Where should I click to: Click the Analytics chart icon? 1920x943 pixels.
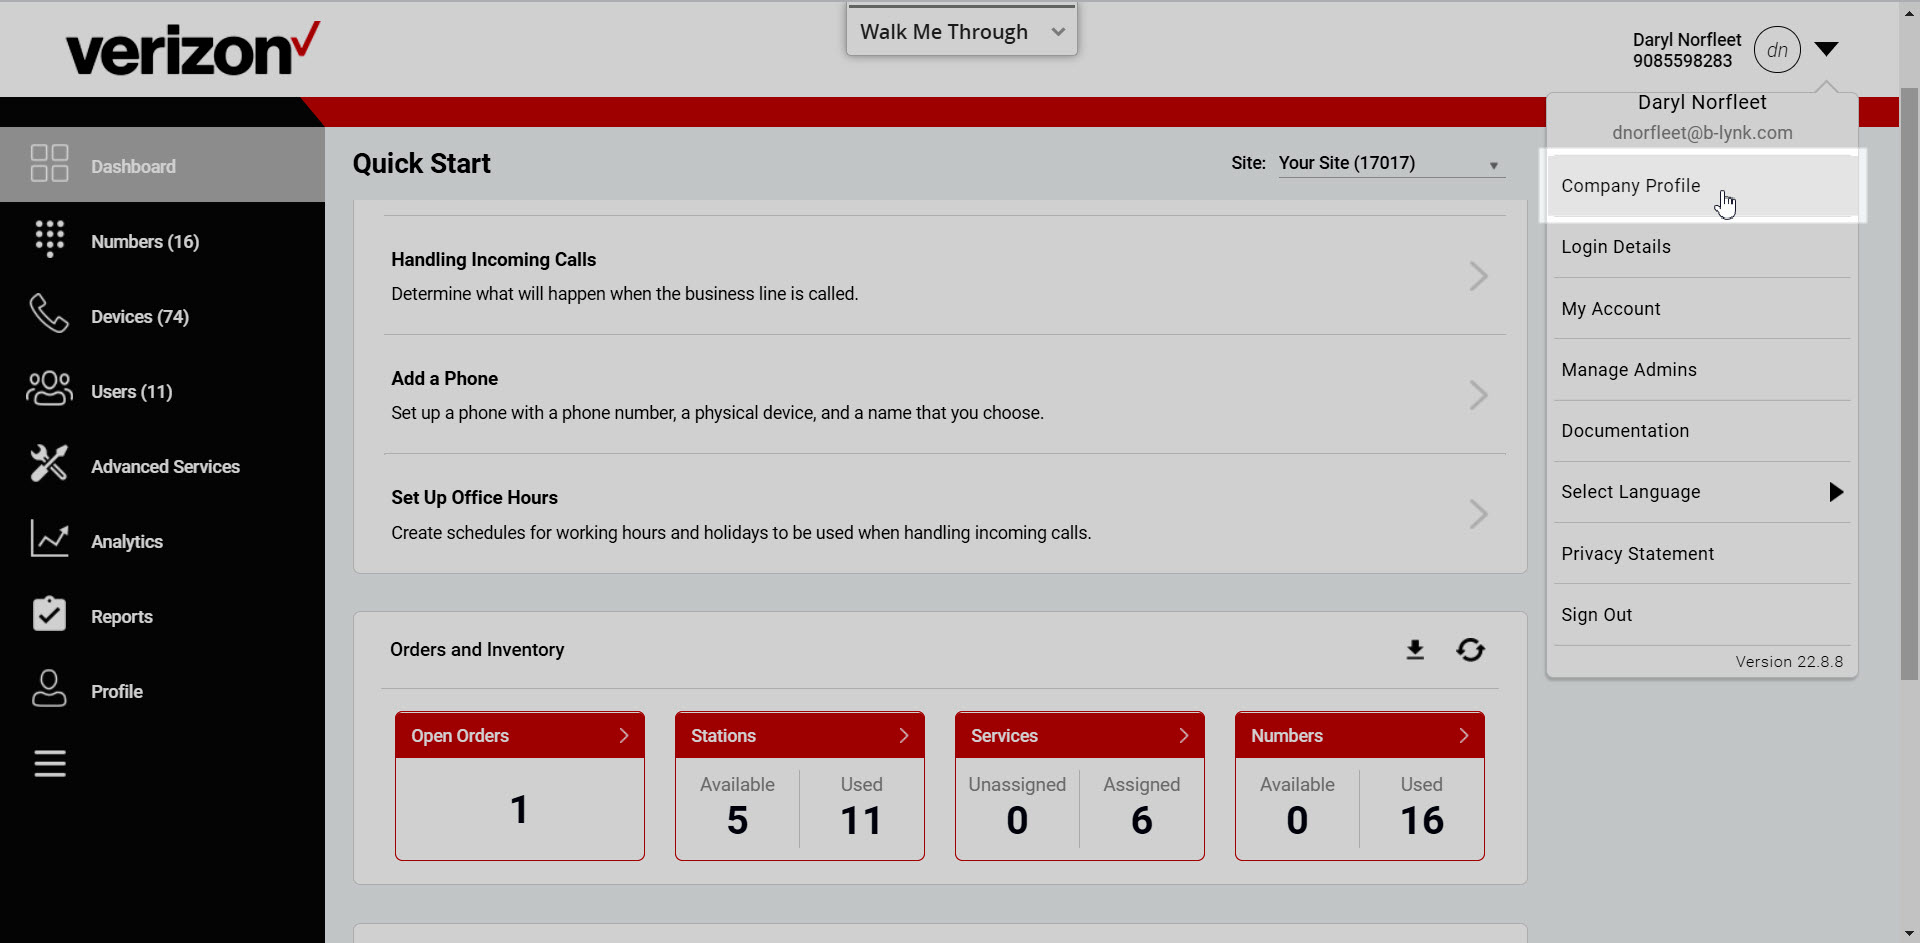49,538
